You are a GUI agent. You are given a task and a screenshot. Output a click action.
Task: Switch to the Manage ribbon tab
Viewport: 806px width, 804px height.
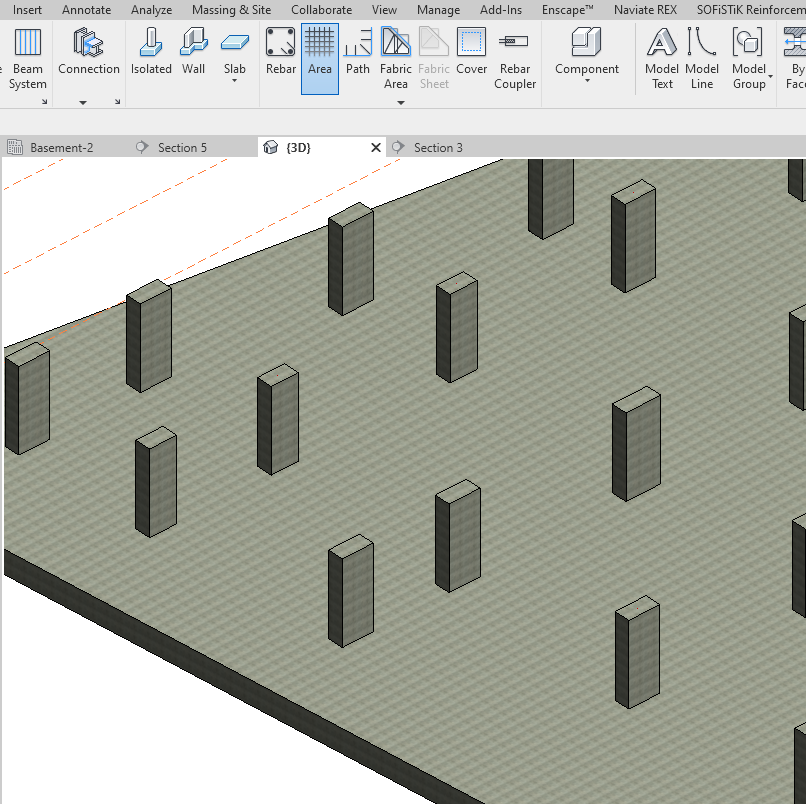(x=438, y=9)
